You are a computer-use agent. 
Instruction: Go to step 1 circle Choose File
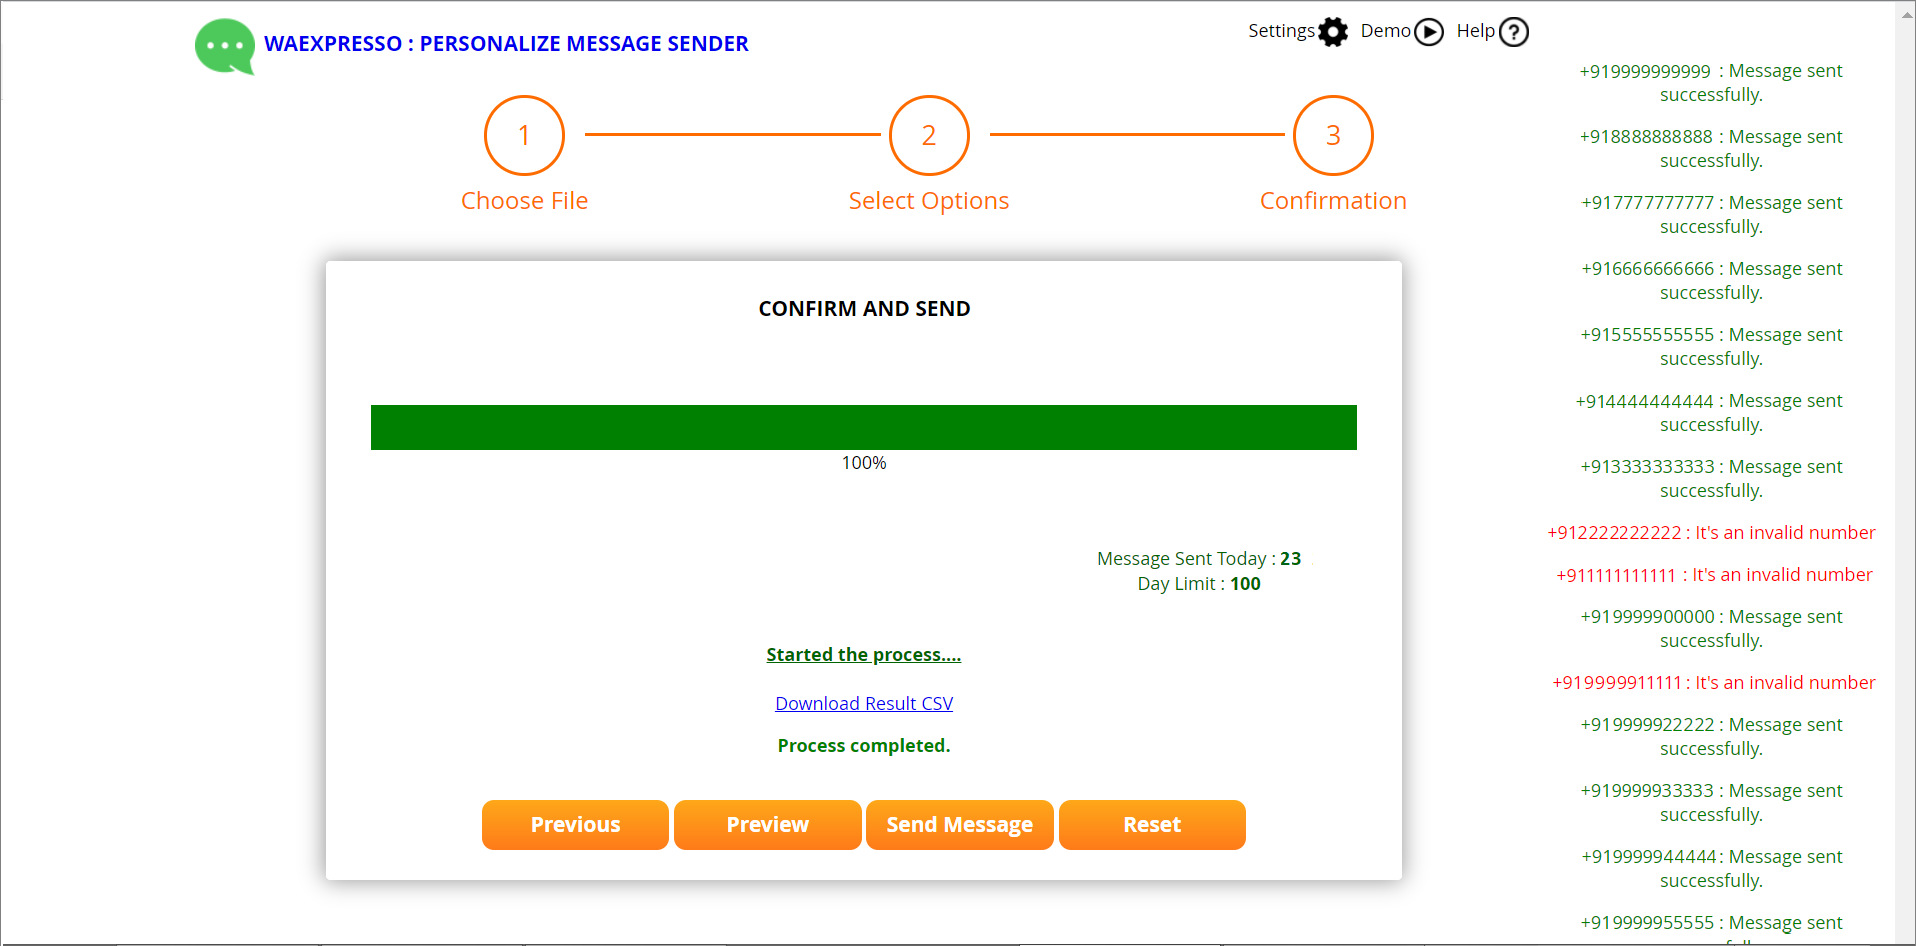click(x=524, y=135)
